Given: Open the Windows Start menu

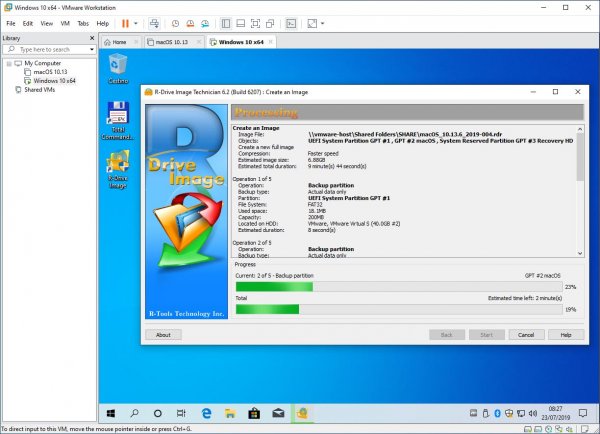Looking at the screenshot, I should pos(111,413).
